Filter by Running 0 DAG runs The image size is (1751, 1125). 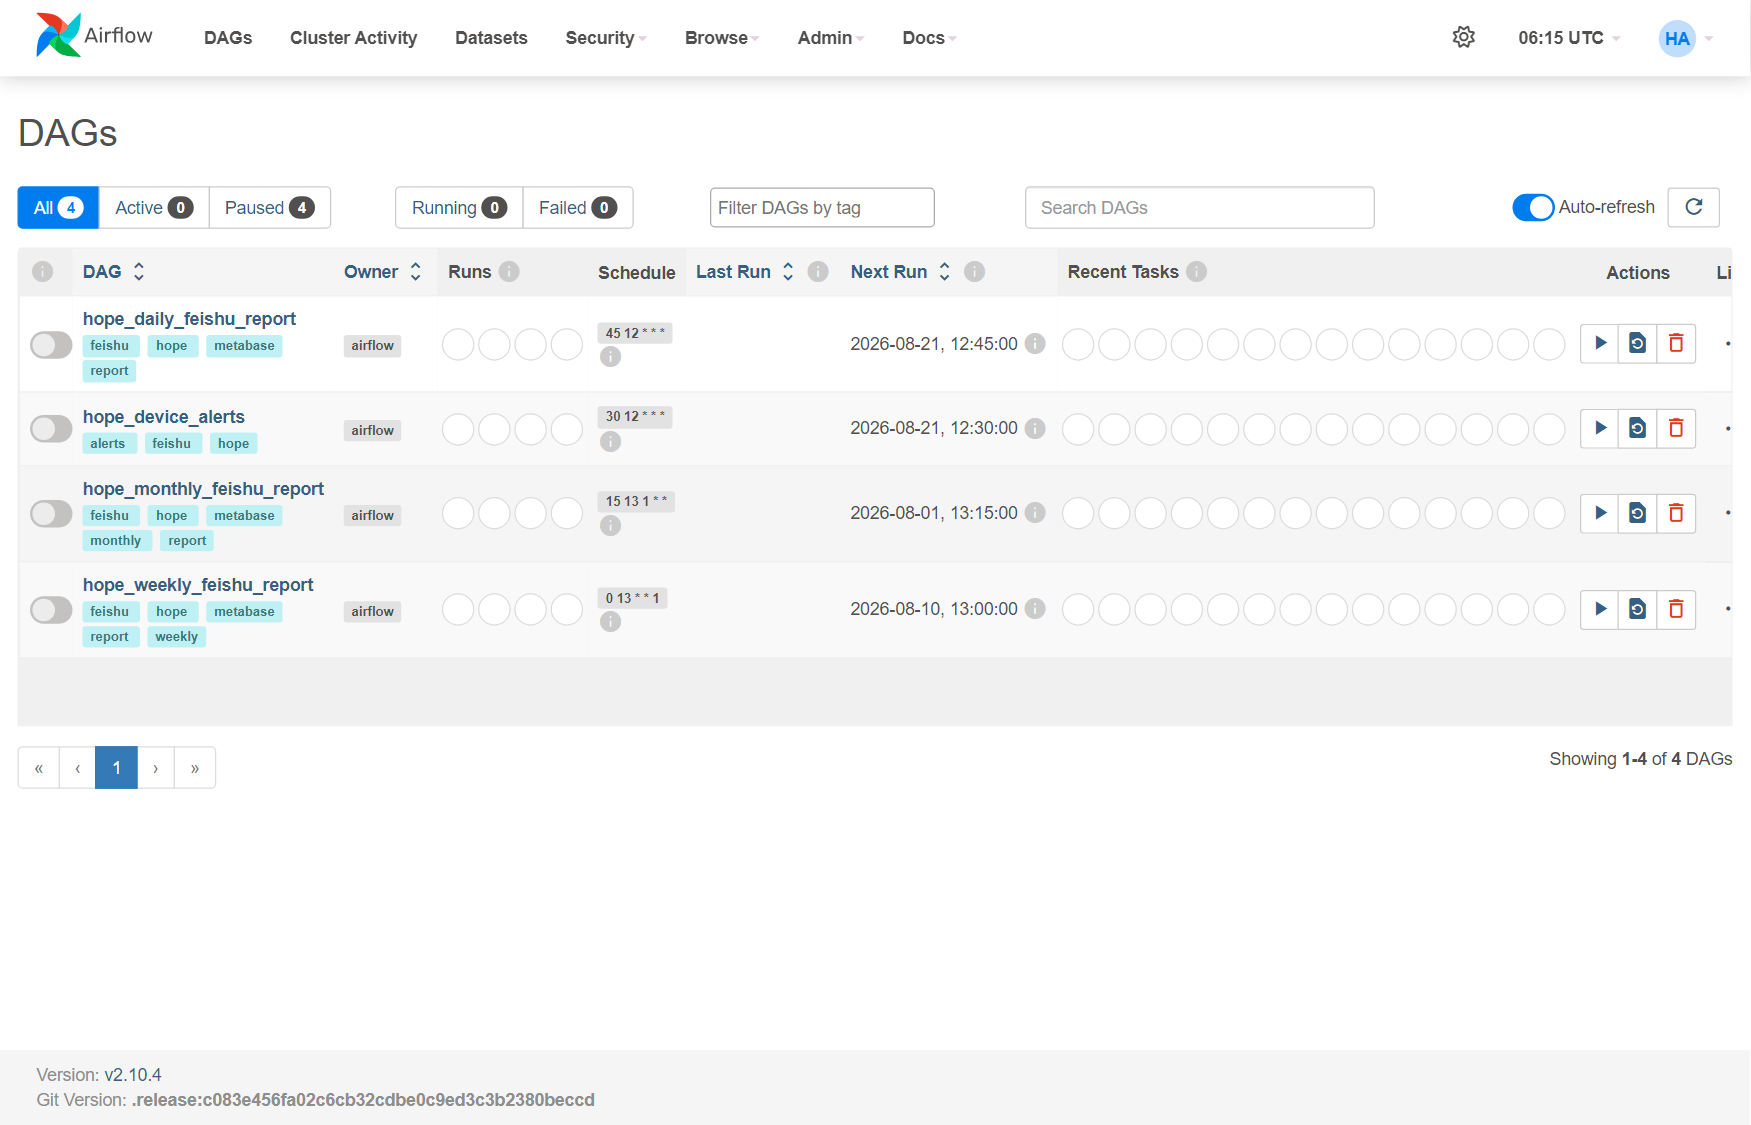(x=459, y=208)
